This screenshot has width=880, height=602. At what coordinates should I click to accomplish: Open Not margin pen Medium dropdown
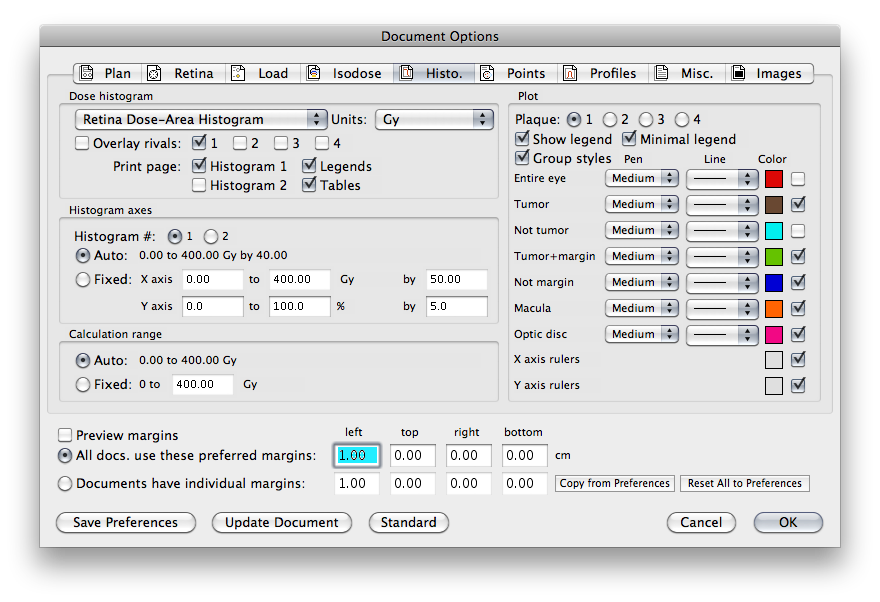coord(641,282)
